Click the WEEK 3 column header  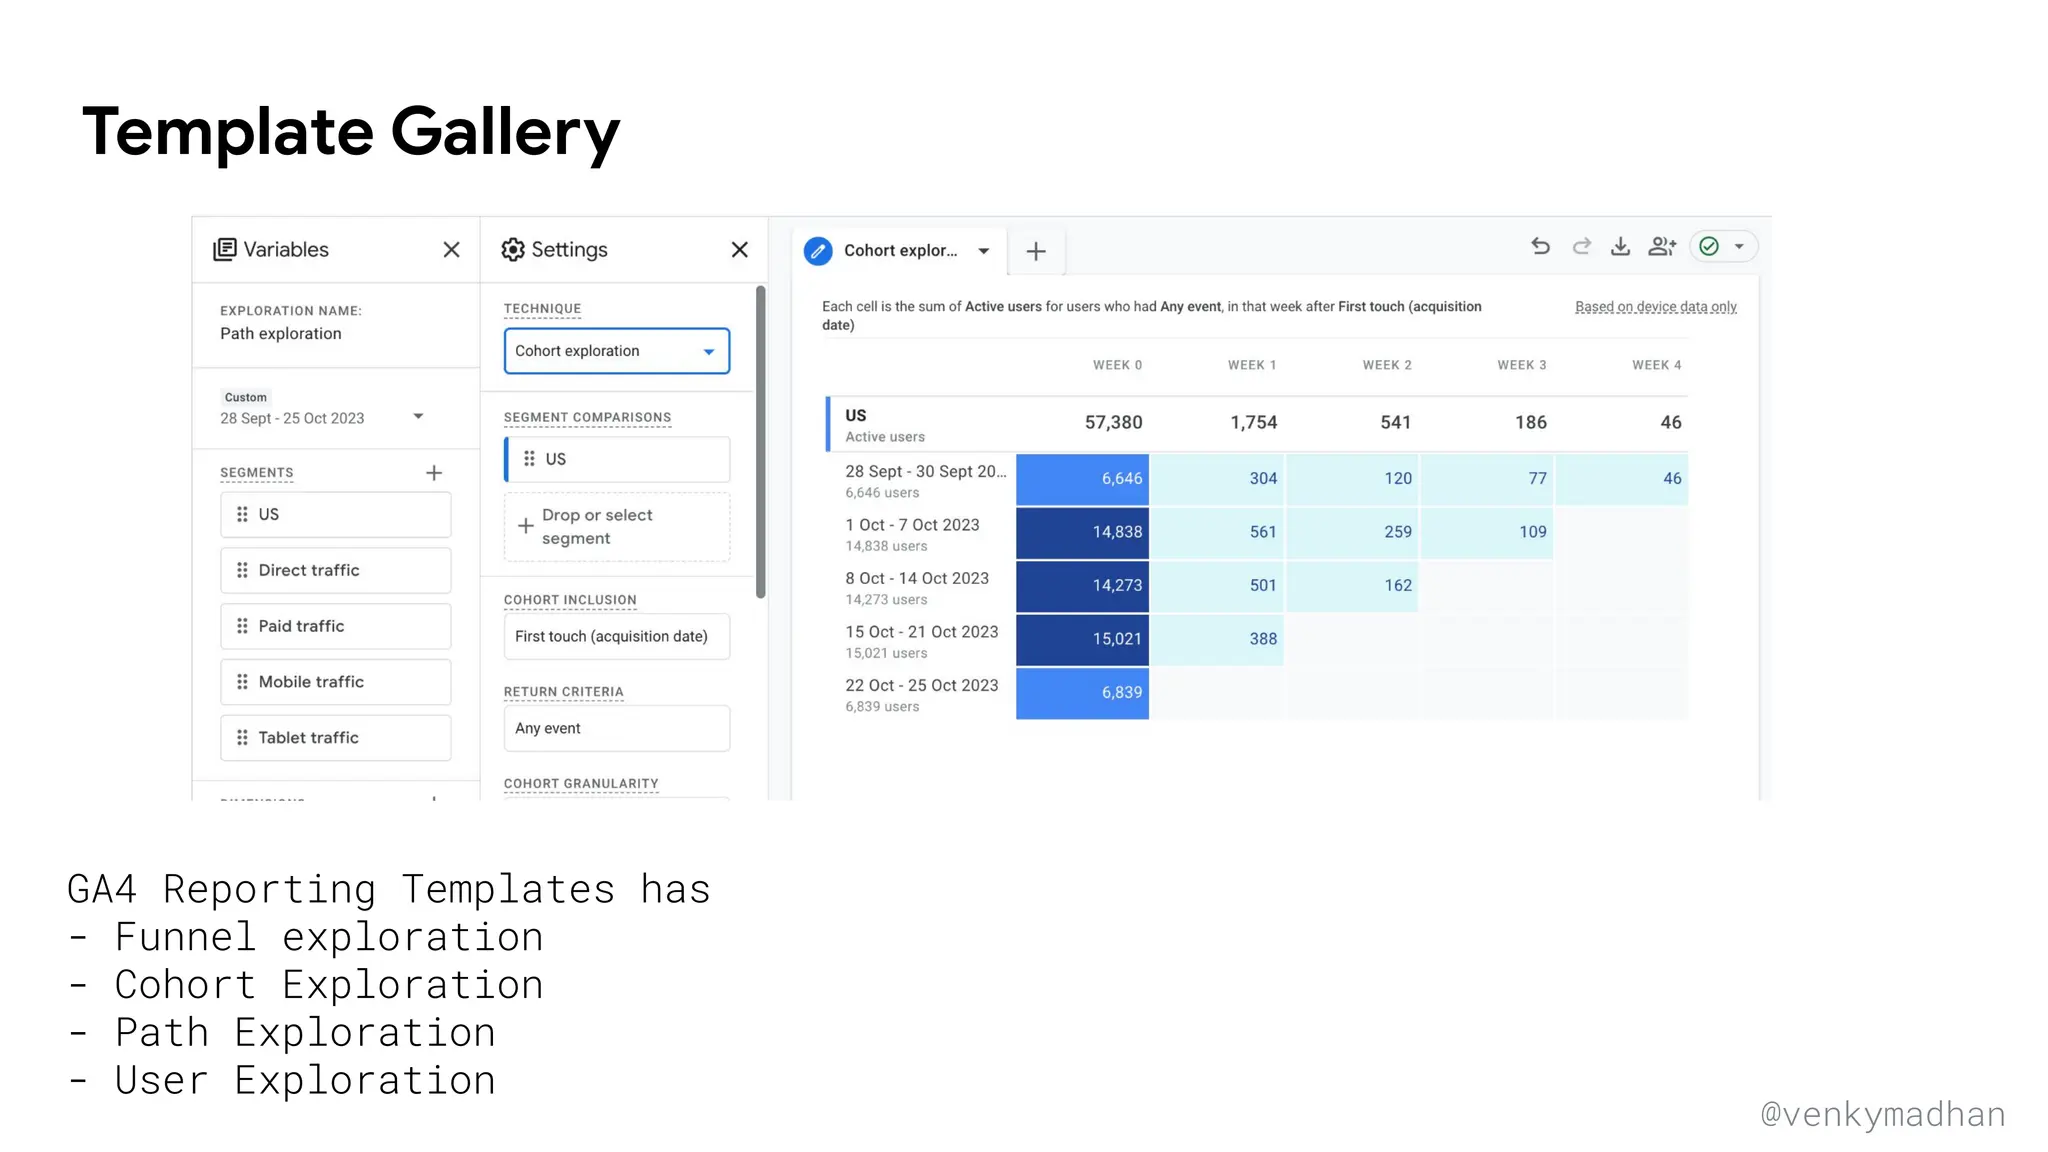tap(1522, 365)
